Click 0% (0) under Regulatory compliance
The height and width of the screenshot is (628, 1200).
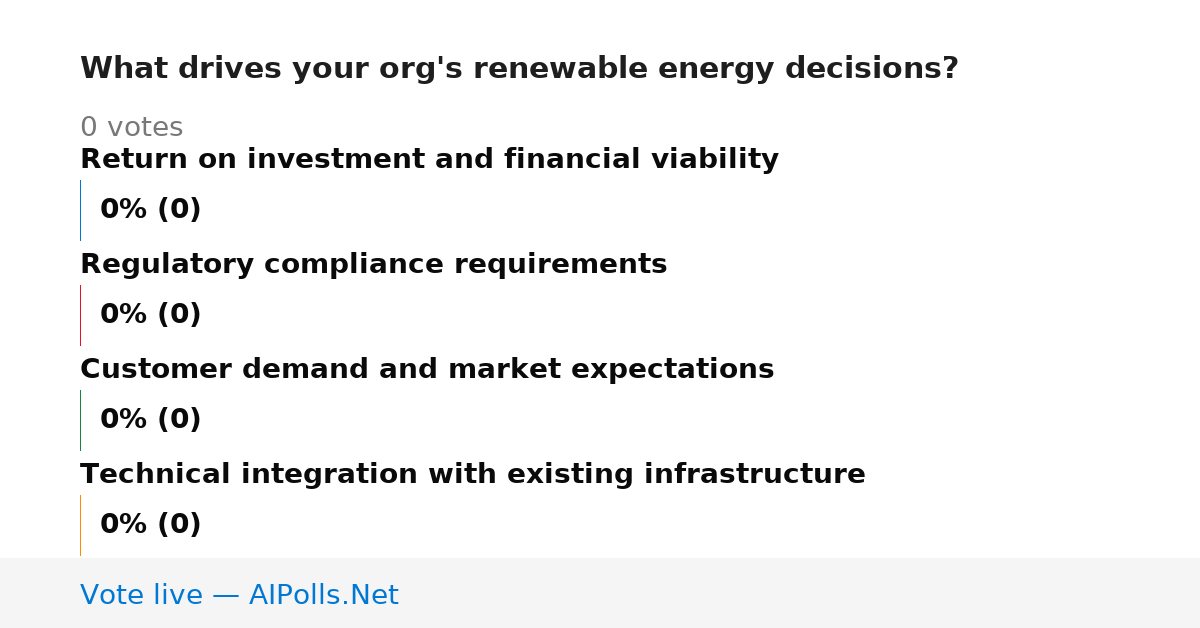(x=151, y=315)
